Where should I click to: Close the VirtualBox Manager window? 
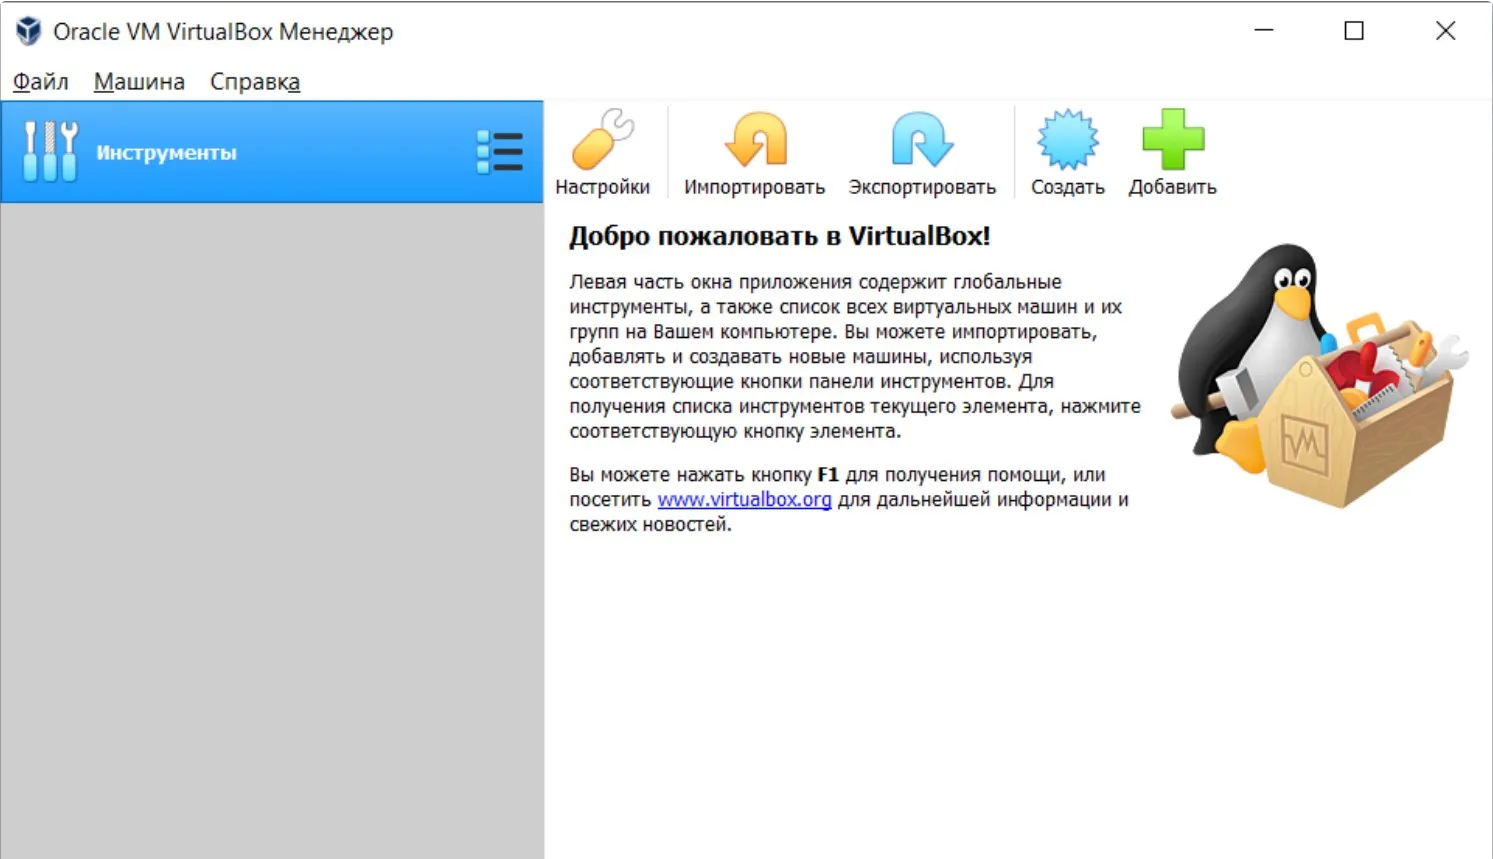pyautogui.click(x=1445, y=31)
